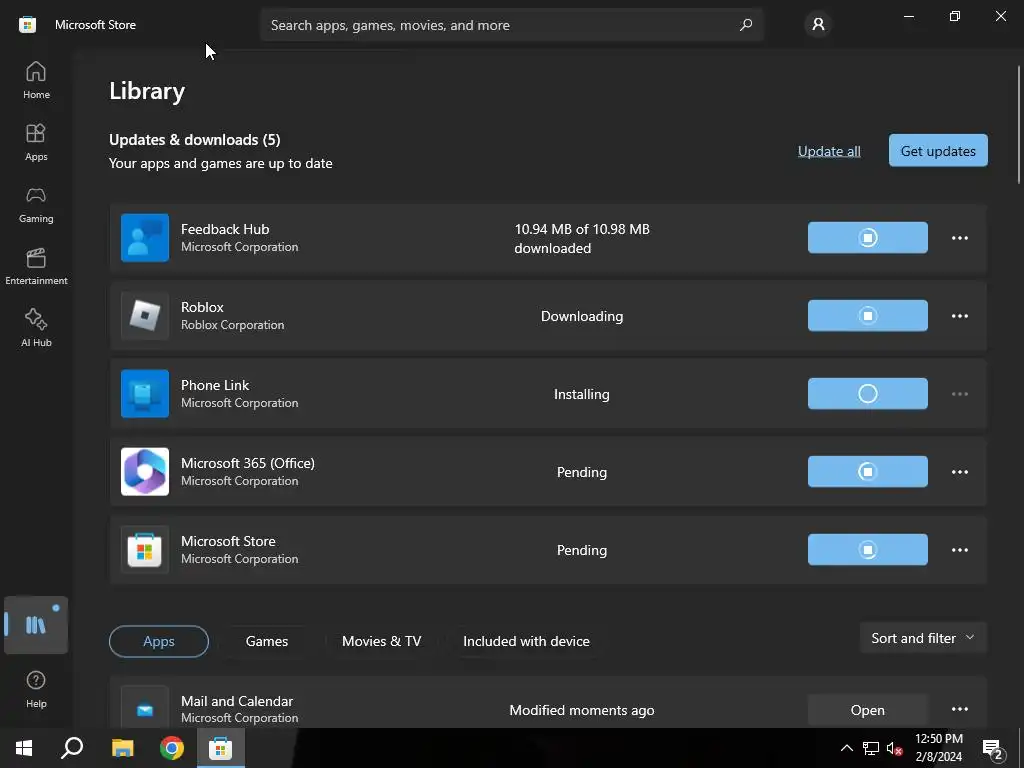Screen dimensions: 1024x768
Task: Open taskbar search
Action: 72,748
